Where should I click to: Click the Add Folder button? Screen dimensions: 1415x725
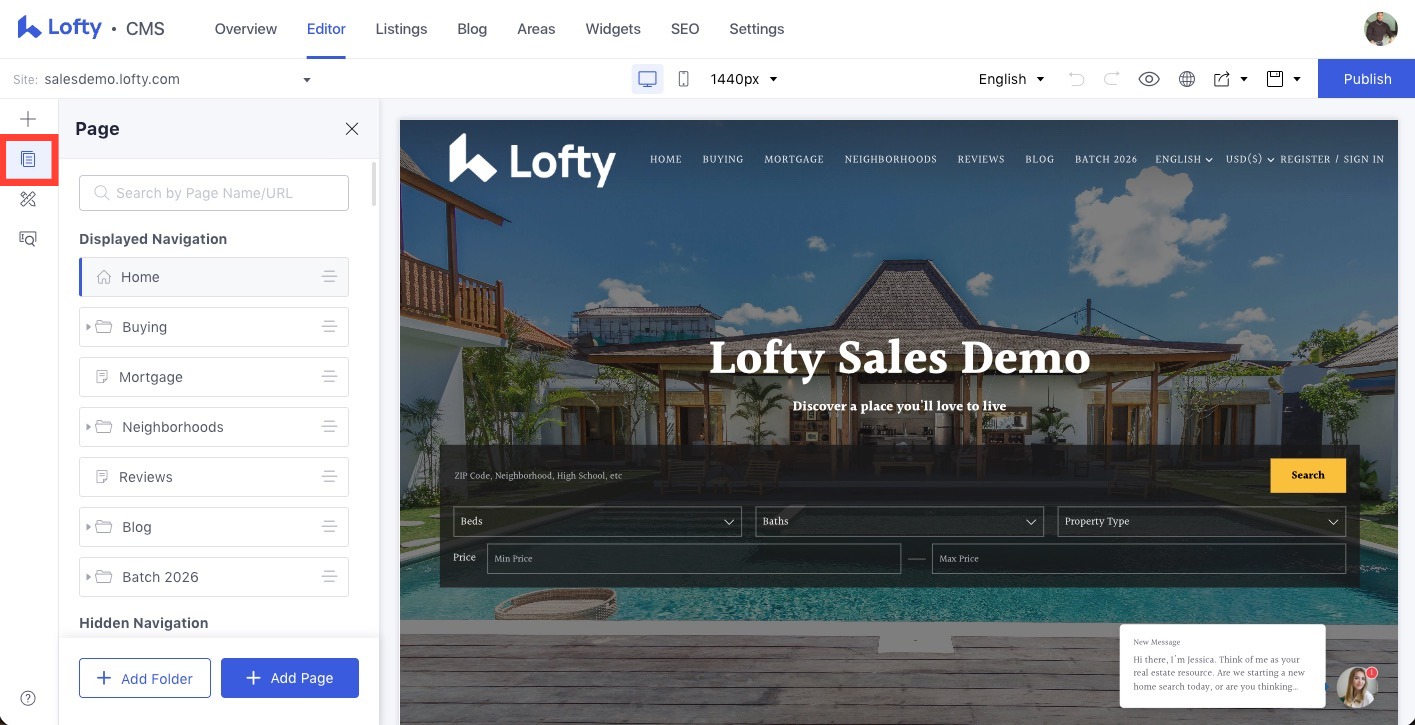pos(145,678)
